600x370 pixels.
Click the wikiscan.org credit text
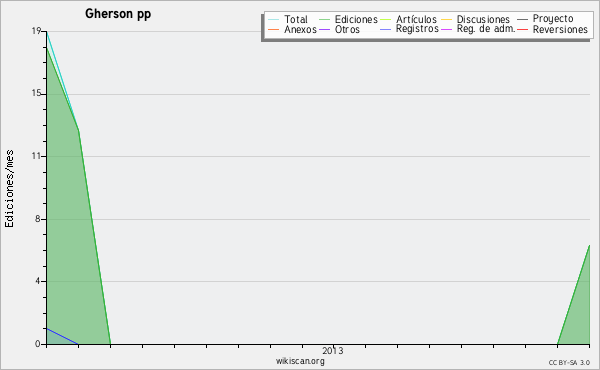(300, 361)
